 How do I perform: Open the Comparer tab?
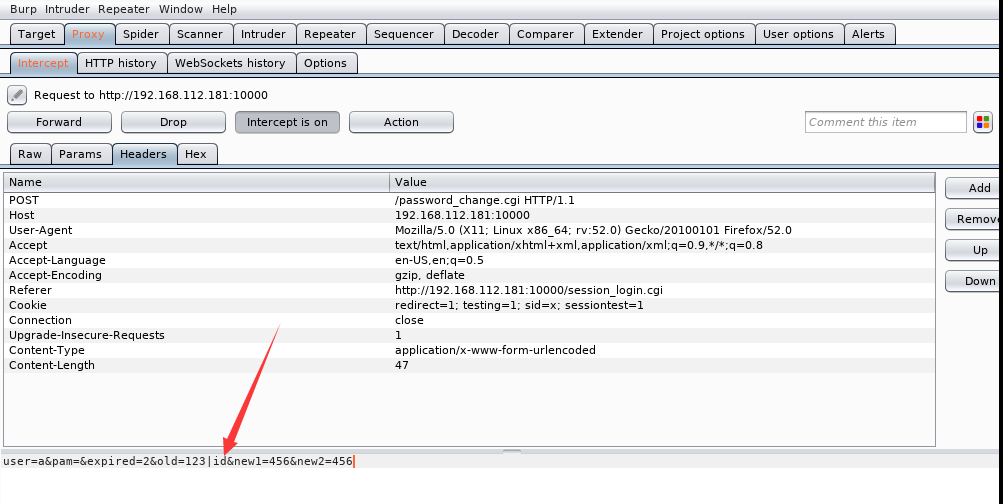coord(546,34)
